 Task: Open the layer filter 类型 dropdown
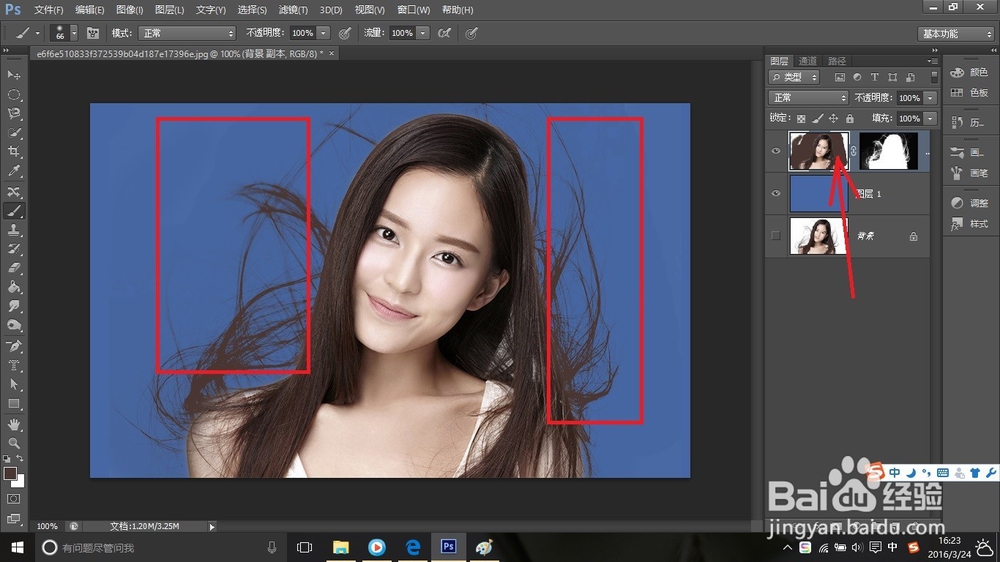pyautogui.click(x=794, y=77)
